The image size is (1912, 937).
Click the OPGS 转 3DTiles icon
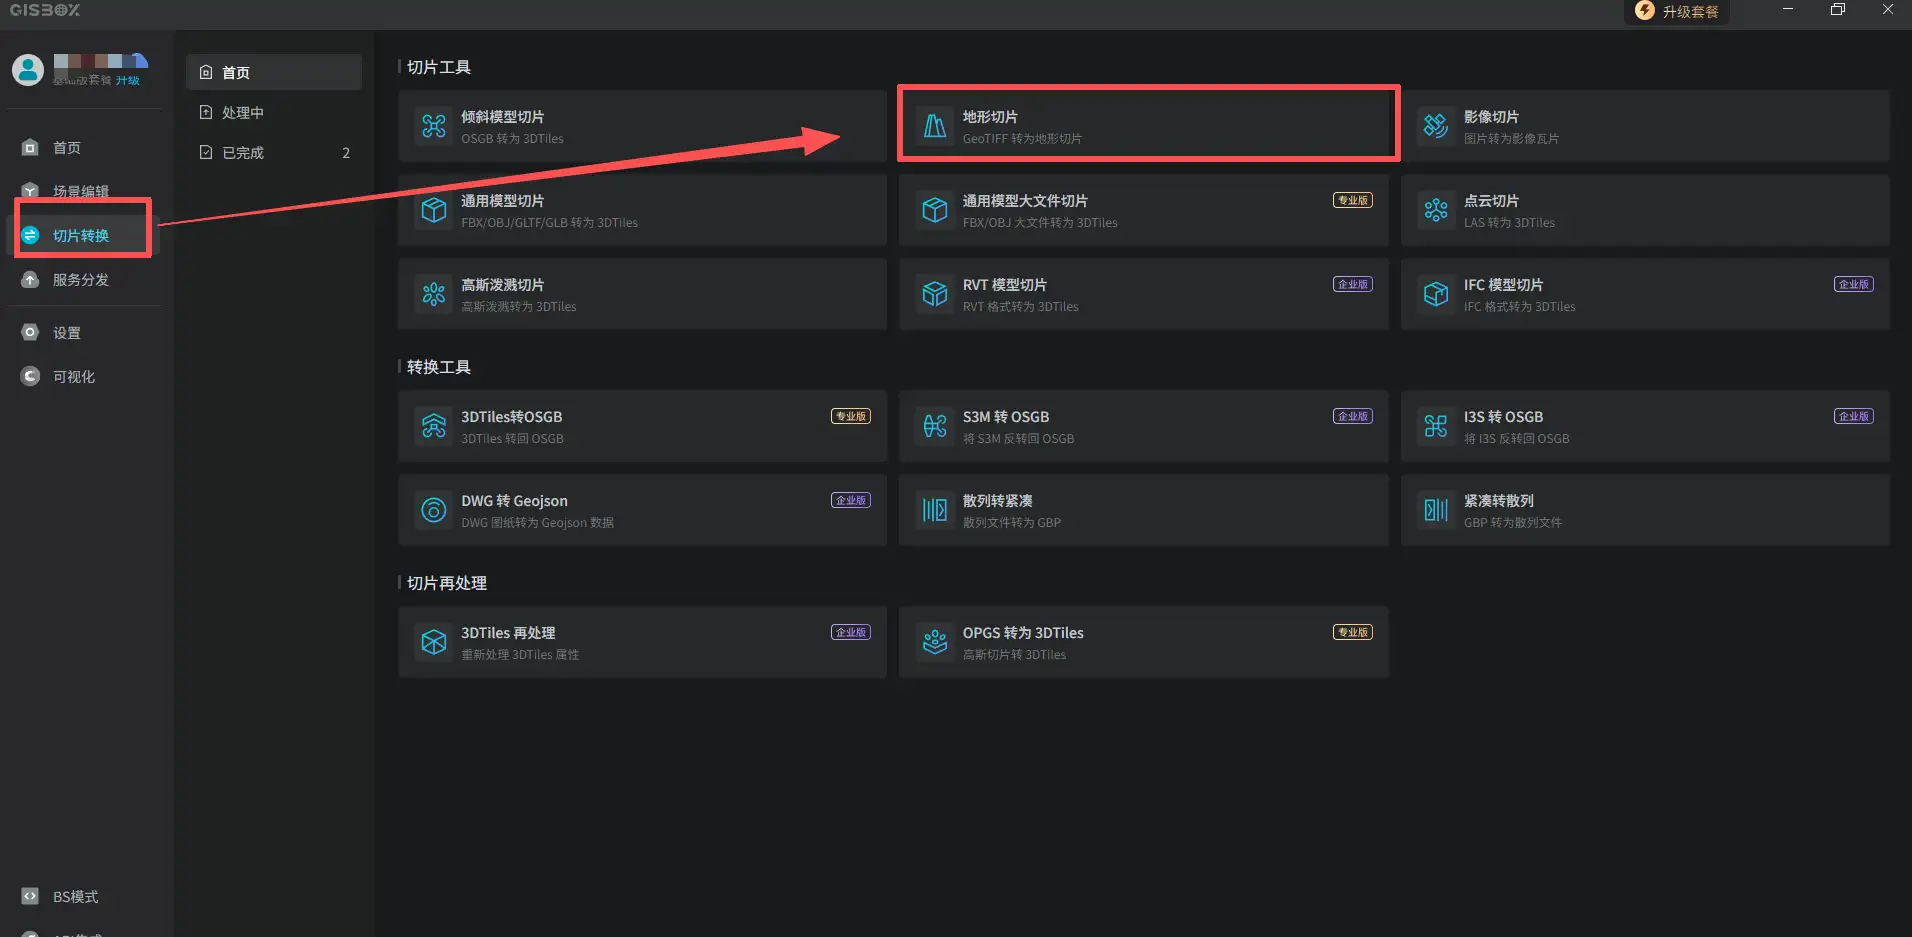pos(935,642)
